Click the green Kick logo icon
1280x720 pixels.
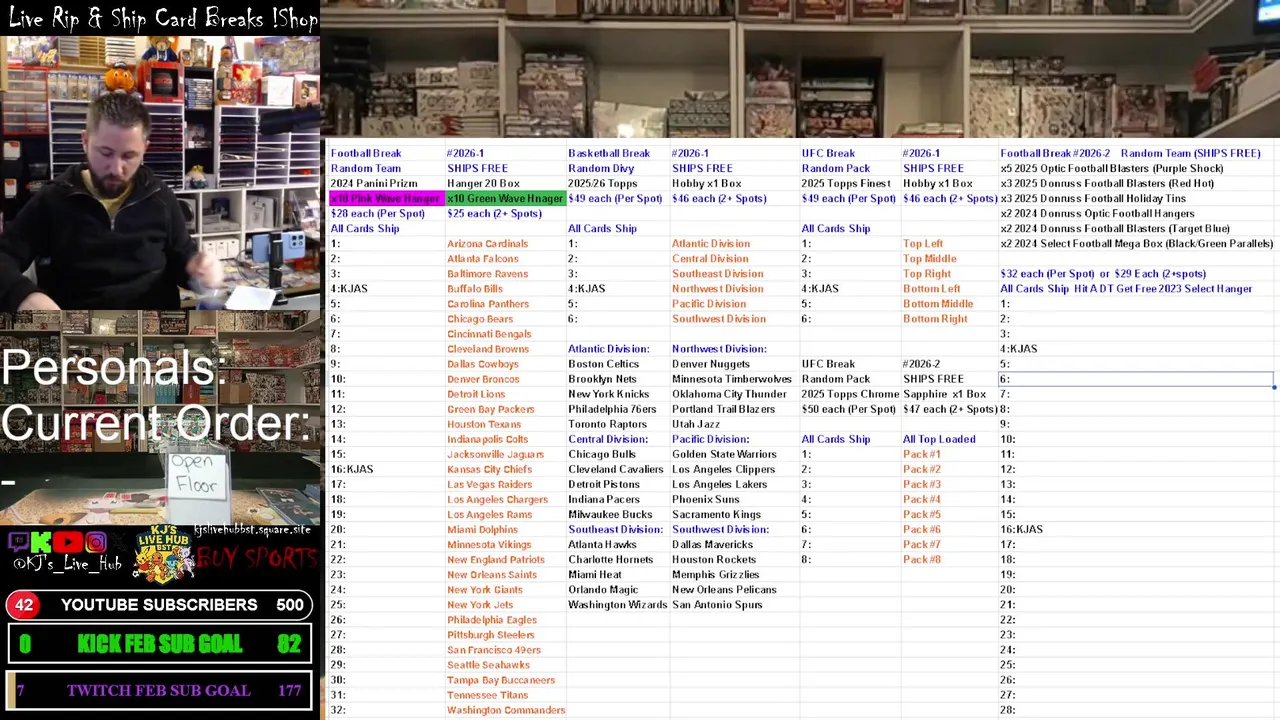41,543
